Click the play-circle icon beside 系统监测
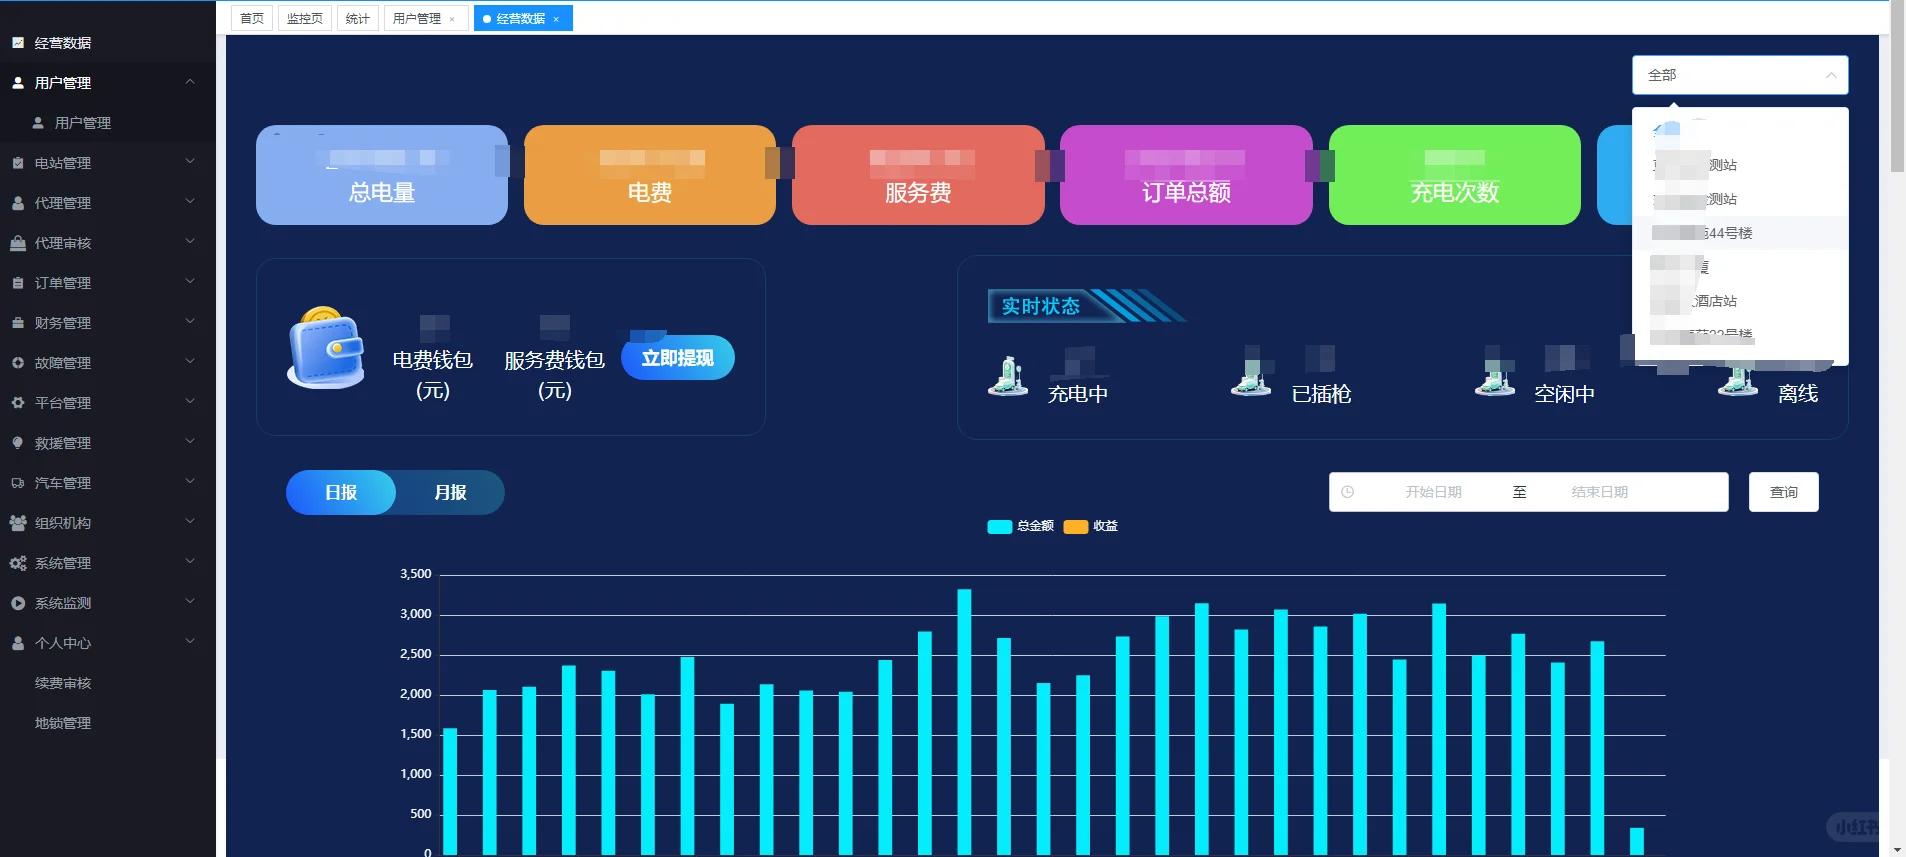 tap(18, 603)
